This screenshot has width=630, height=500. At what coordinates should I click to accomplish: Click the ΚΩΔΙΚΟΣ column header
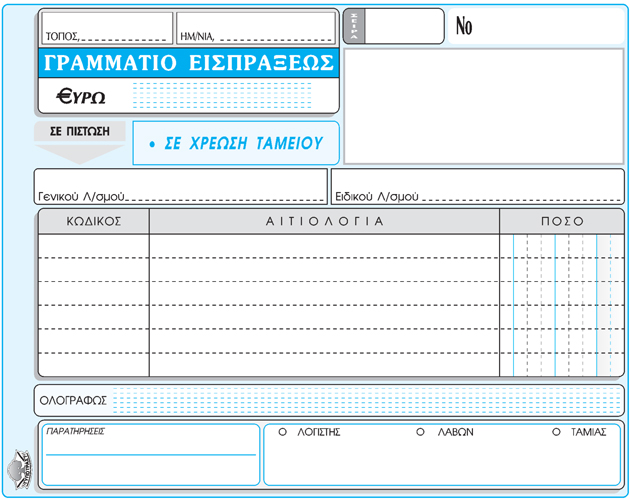click(x=94, y=221)
